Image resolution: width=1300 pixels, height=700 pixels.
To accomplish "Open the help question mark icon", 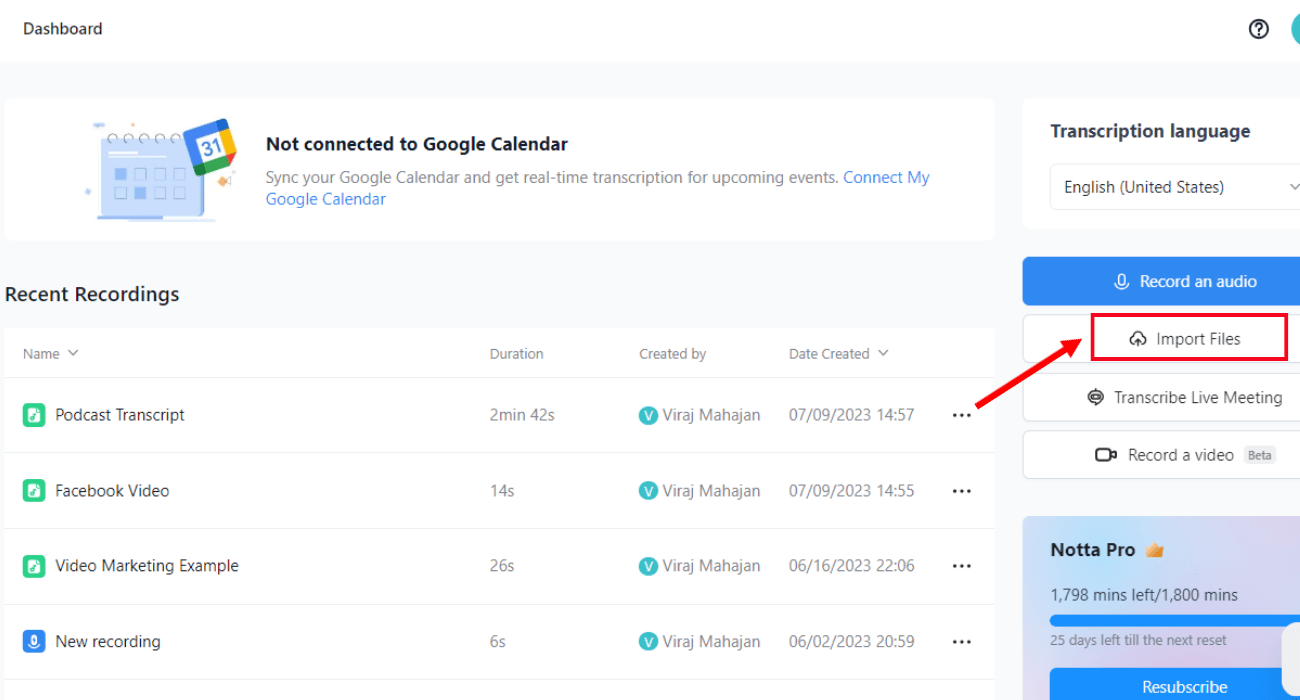I will [1259, 29].
